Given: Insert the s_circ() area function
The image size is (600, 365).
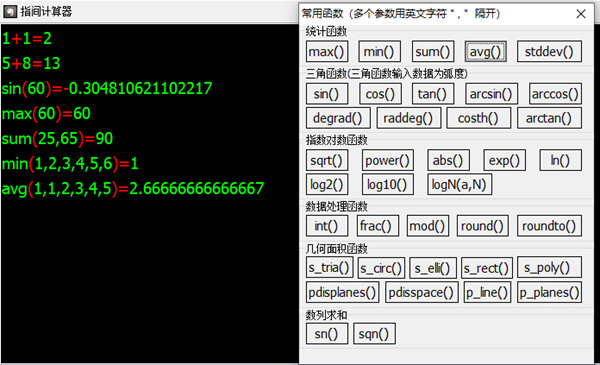Looking at the screenshot, I should [381, 268].
